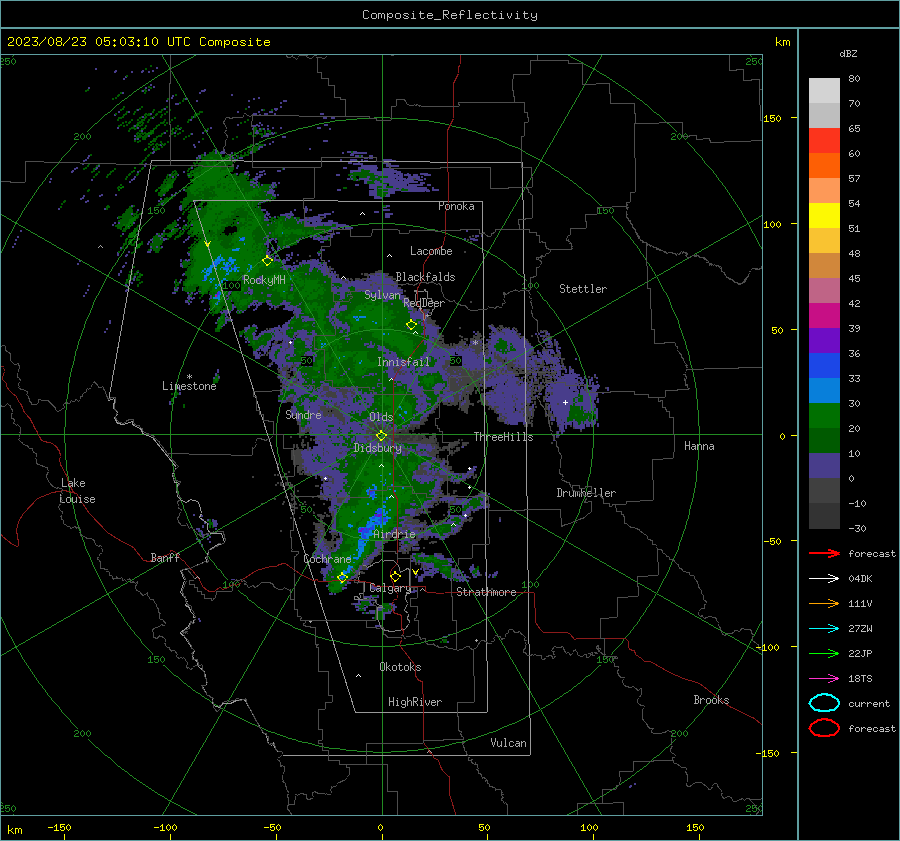
Task: Click the yellow diamond marker over Calgary
Action: 395,576
